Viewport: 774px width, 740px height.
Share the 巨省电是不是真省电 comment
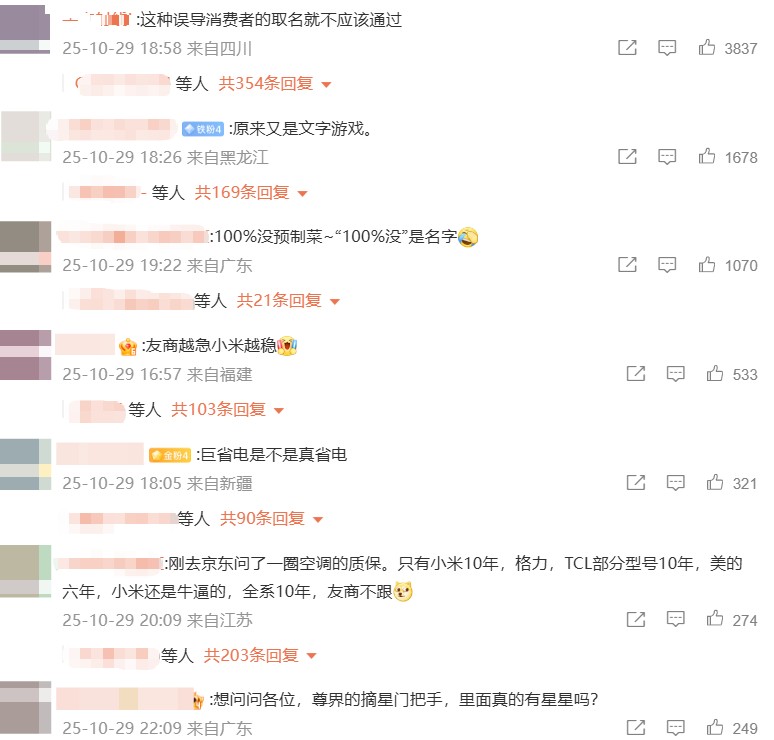636,482
